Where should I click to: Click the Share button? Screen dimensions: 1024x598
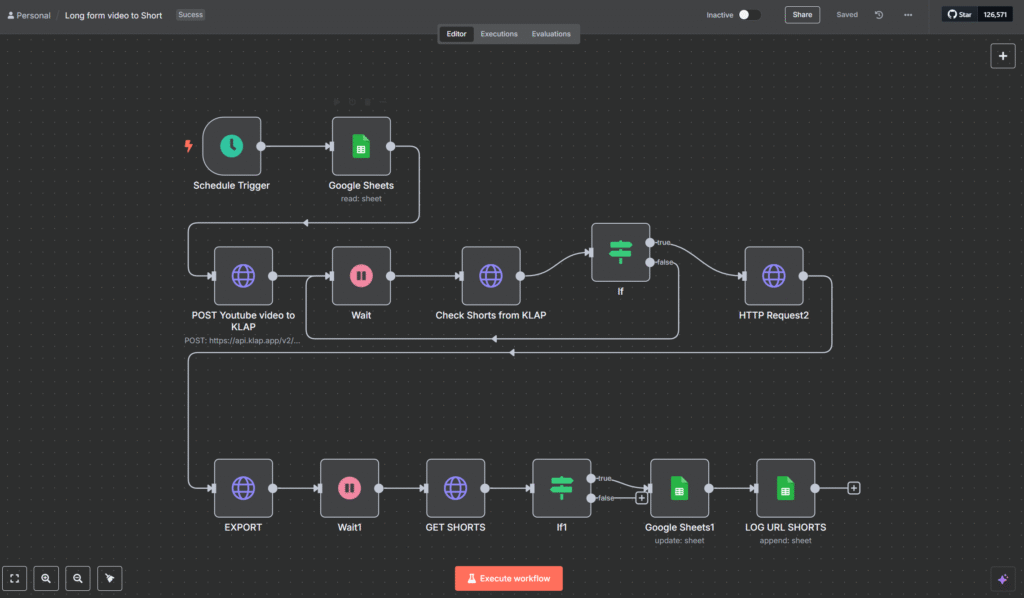(x=802, y=15)
